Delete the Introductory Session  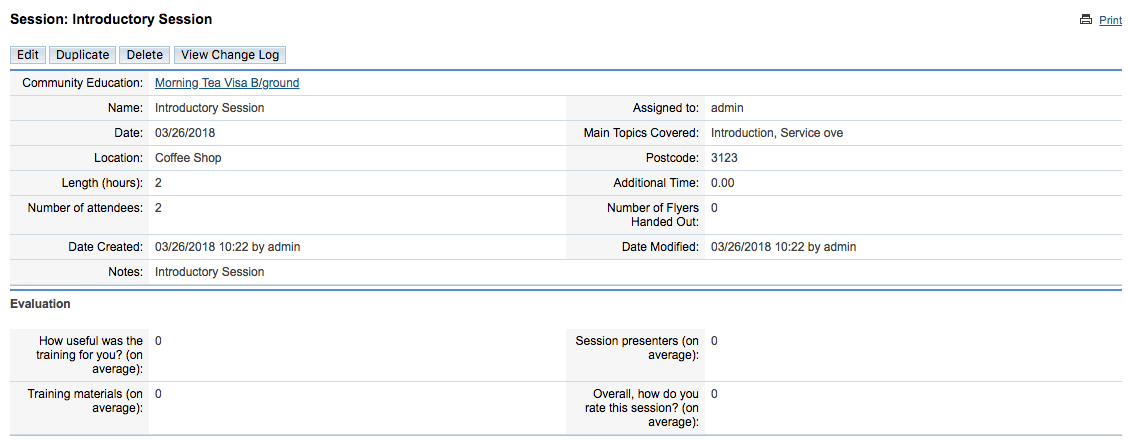(x=145, y=55)
